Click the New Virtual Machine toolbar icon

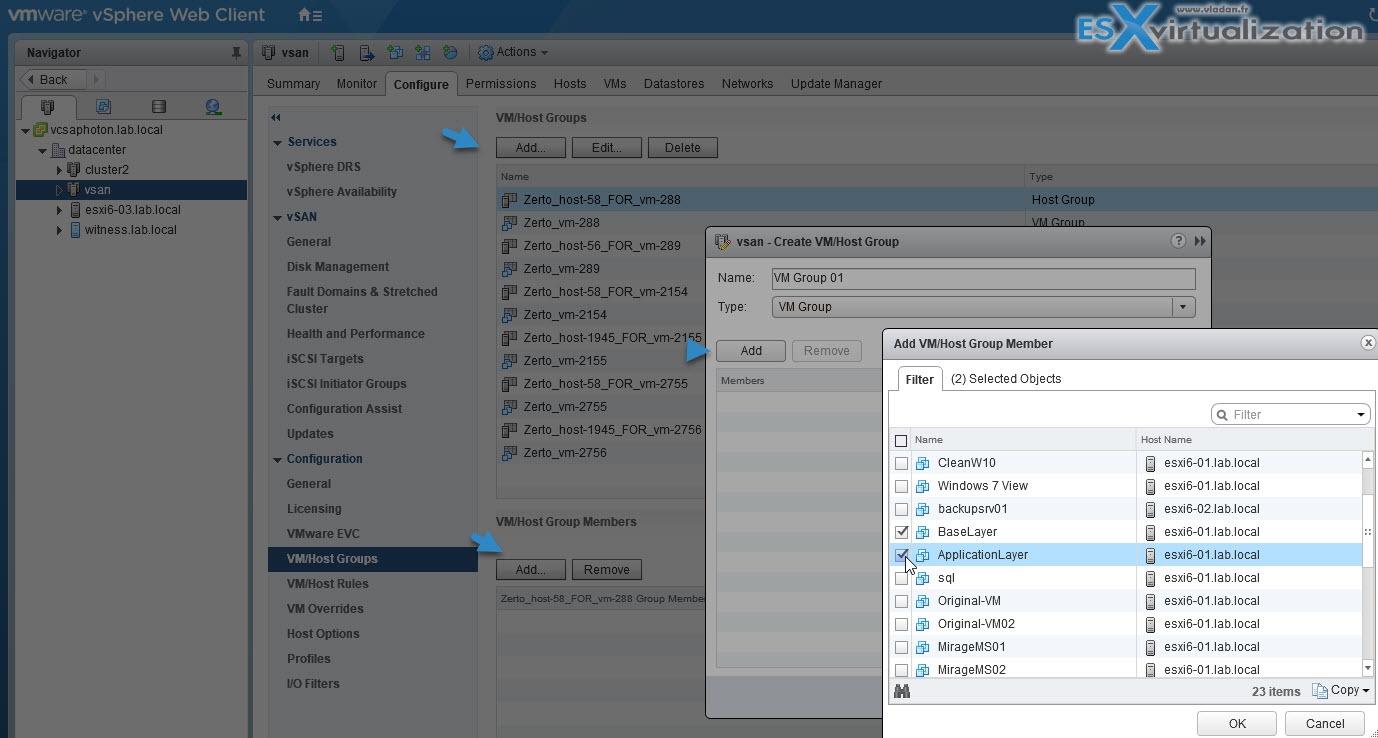(395, 52)
